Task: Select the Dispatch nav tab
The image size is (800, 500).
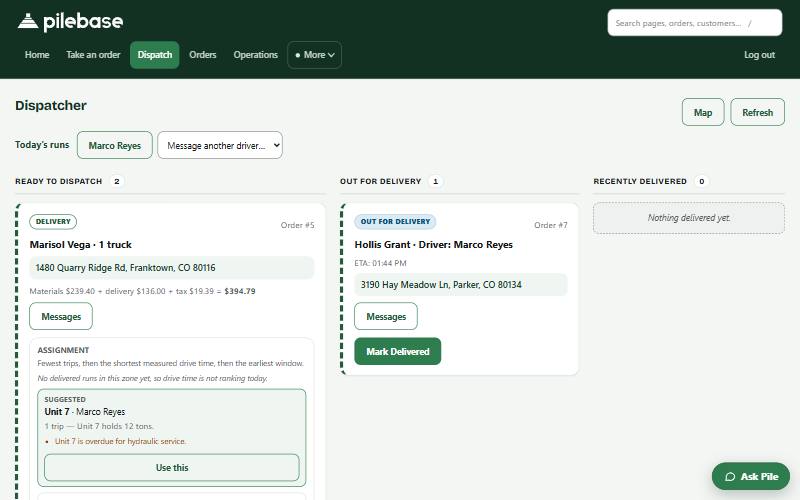Action: (x=155, y=55)
